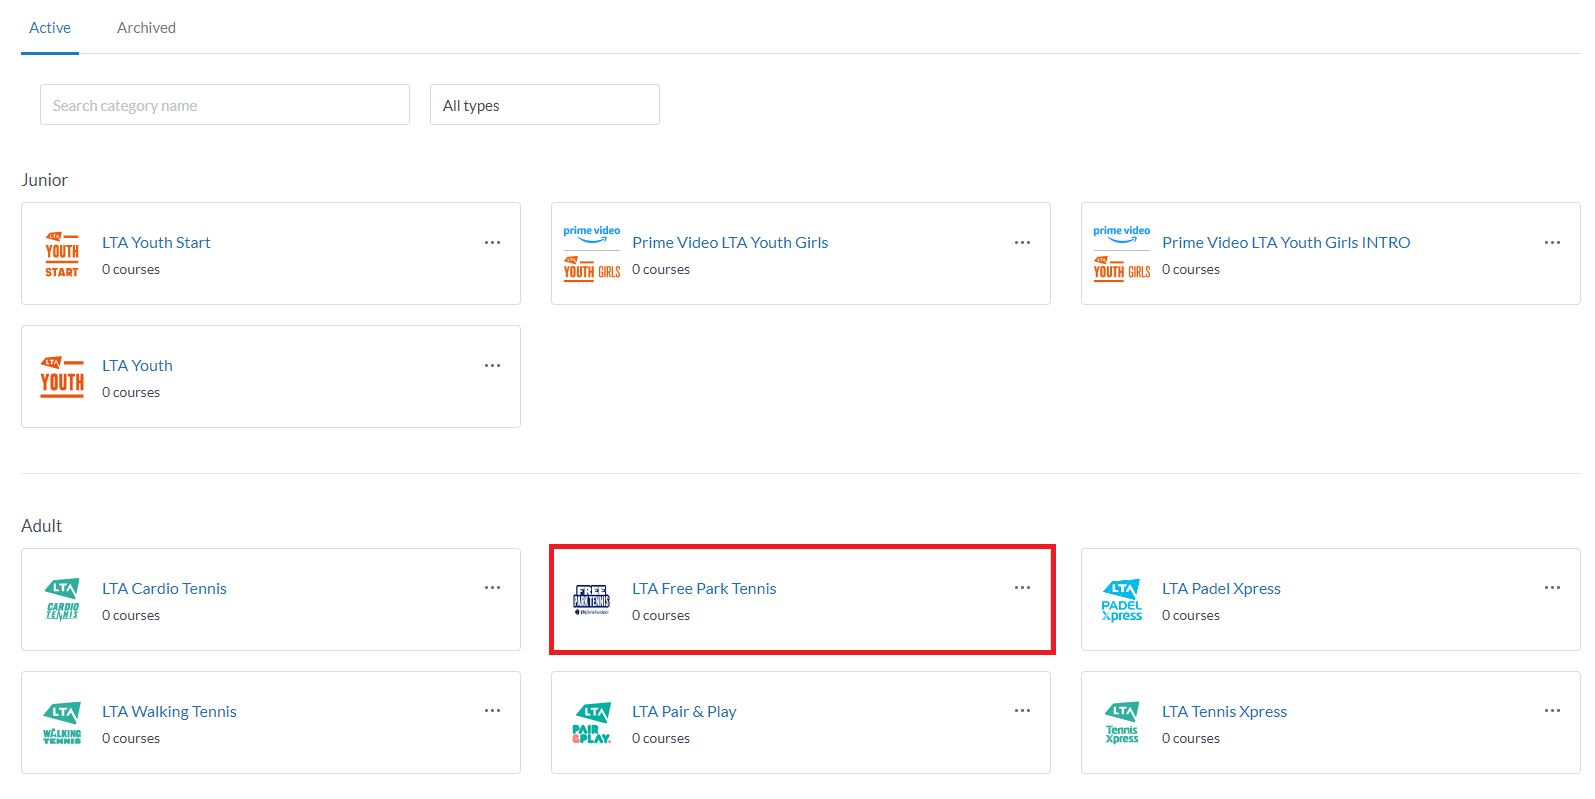The image size is (1595, 799).
Task: Open the Prime Video LTA Youth Girls link
Action: coord(730,242)
